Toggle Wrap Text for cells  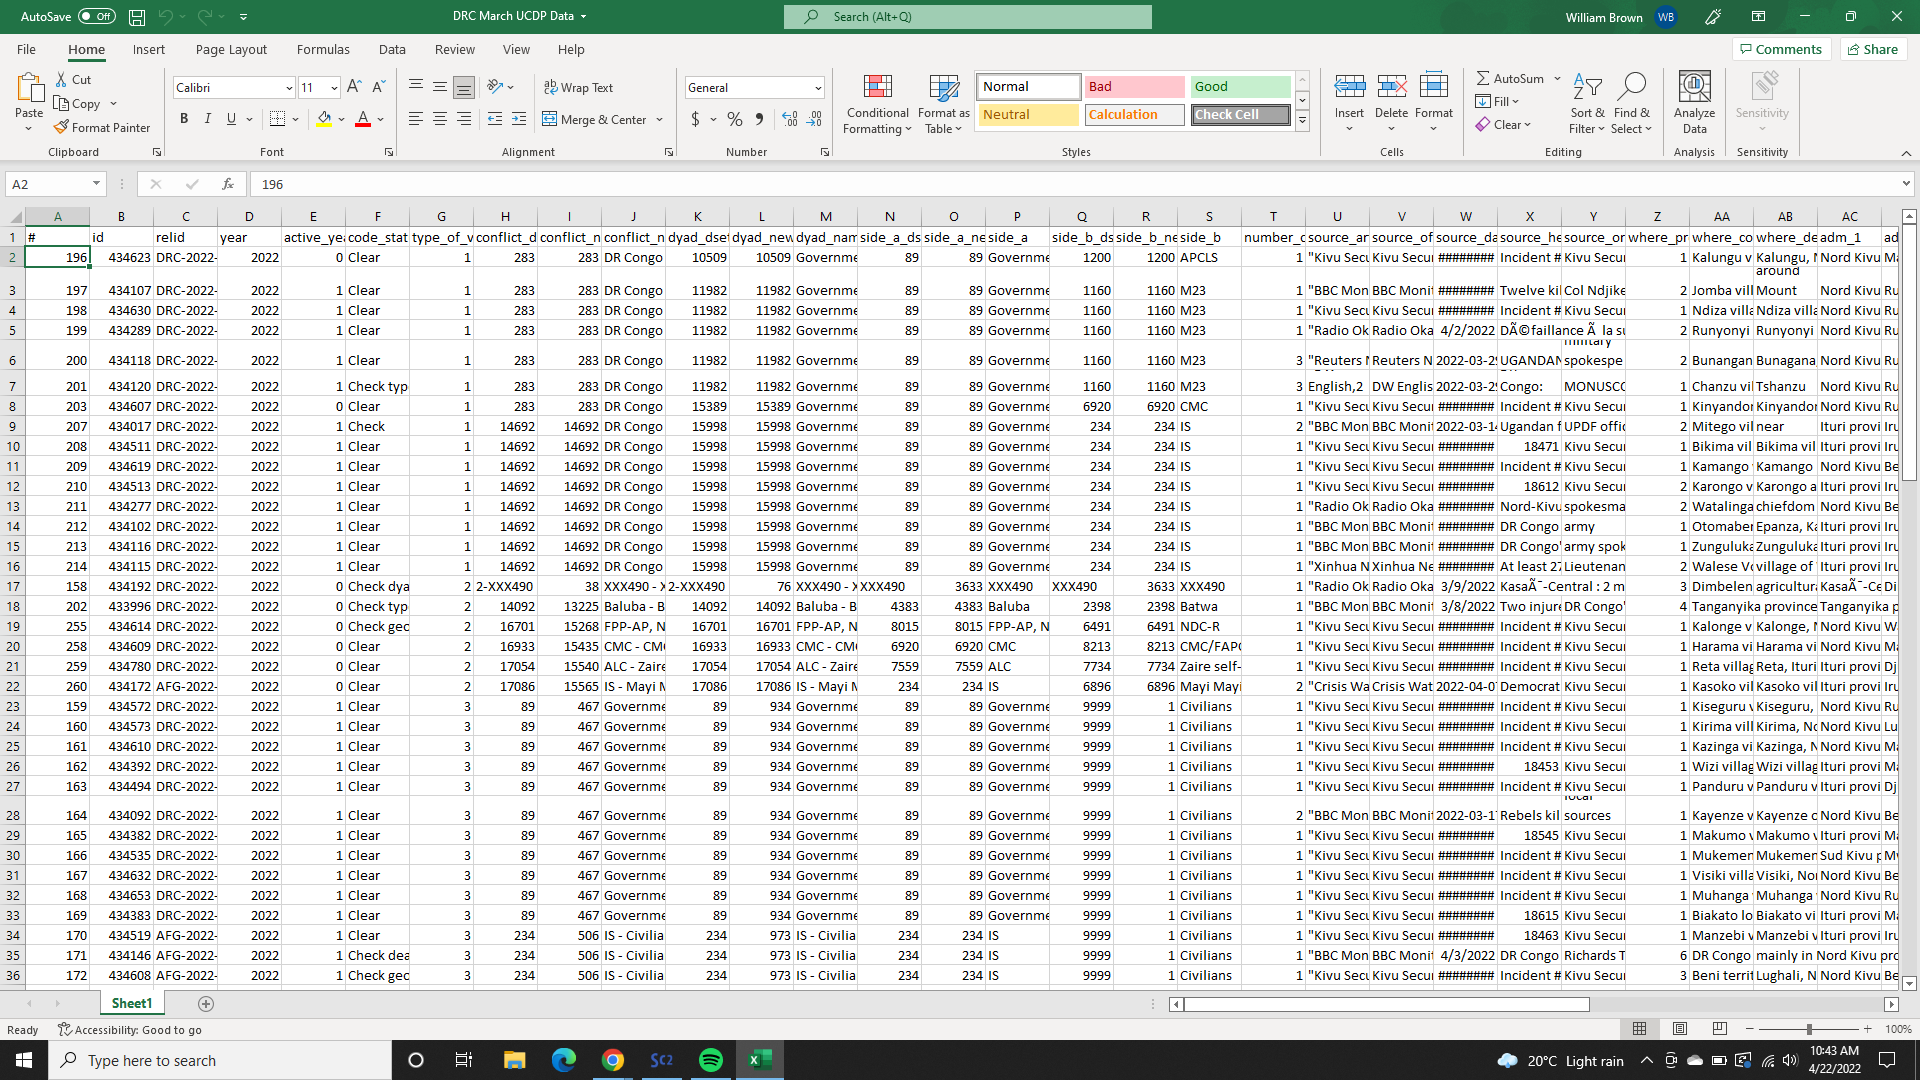click(x=578, y=87)
